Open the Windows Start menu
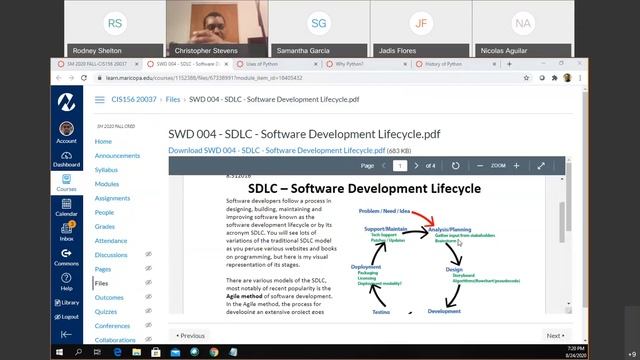The image size is (640, 360). 59,352
